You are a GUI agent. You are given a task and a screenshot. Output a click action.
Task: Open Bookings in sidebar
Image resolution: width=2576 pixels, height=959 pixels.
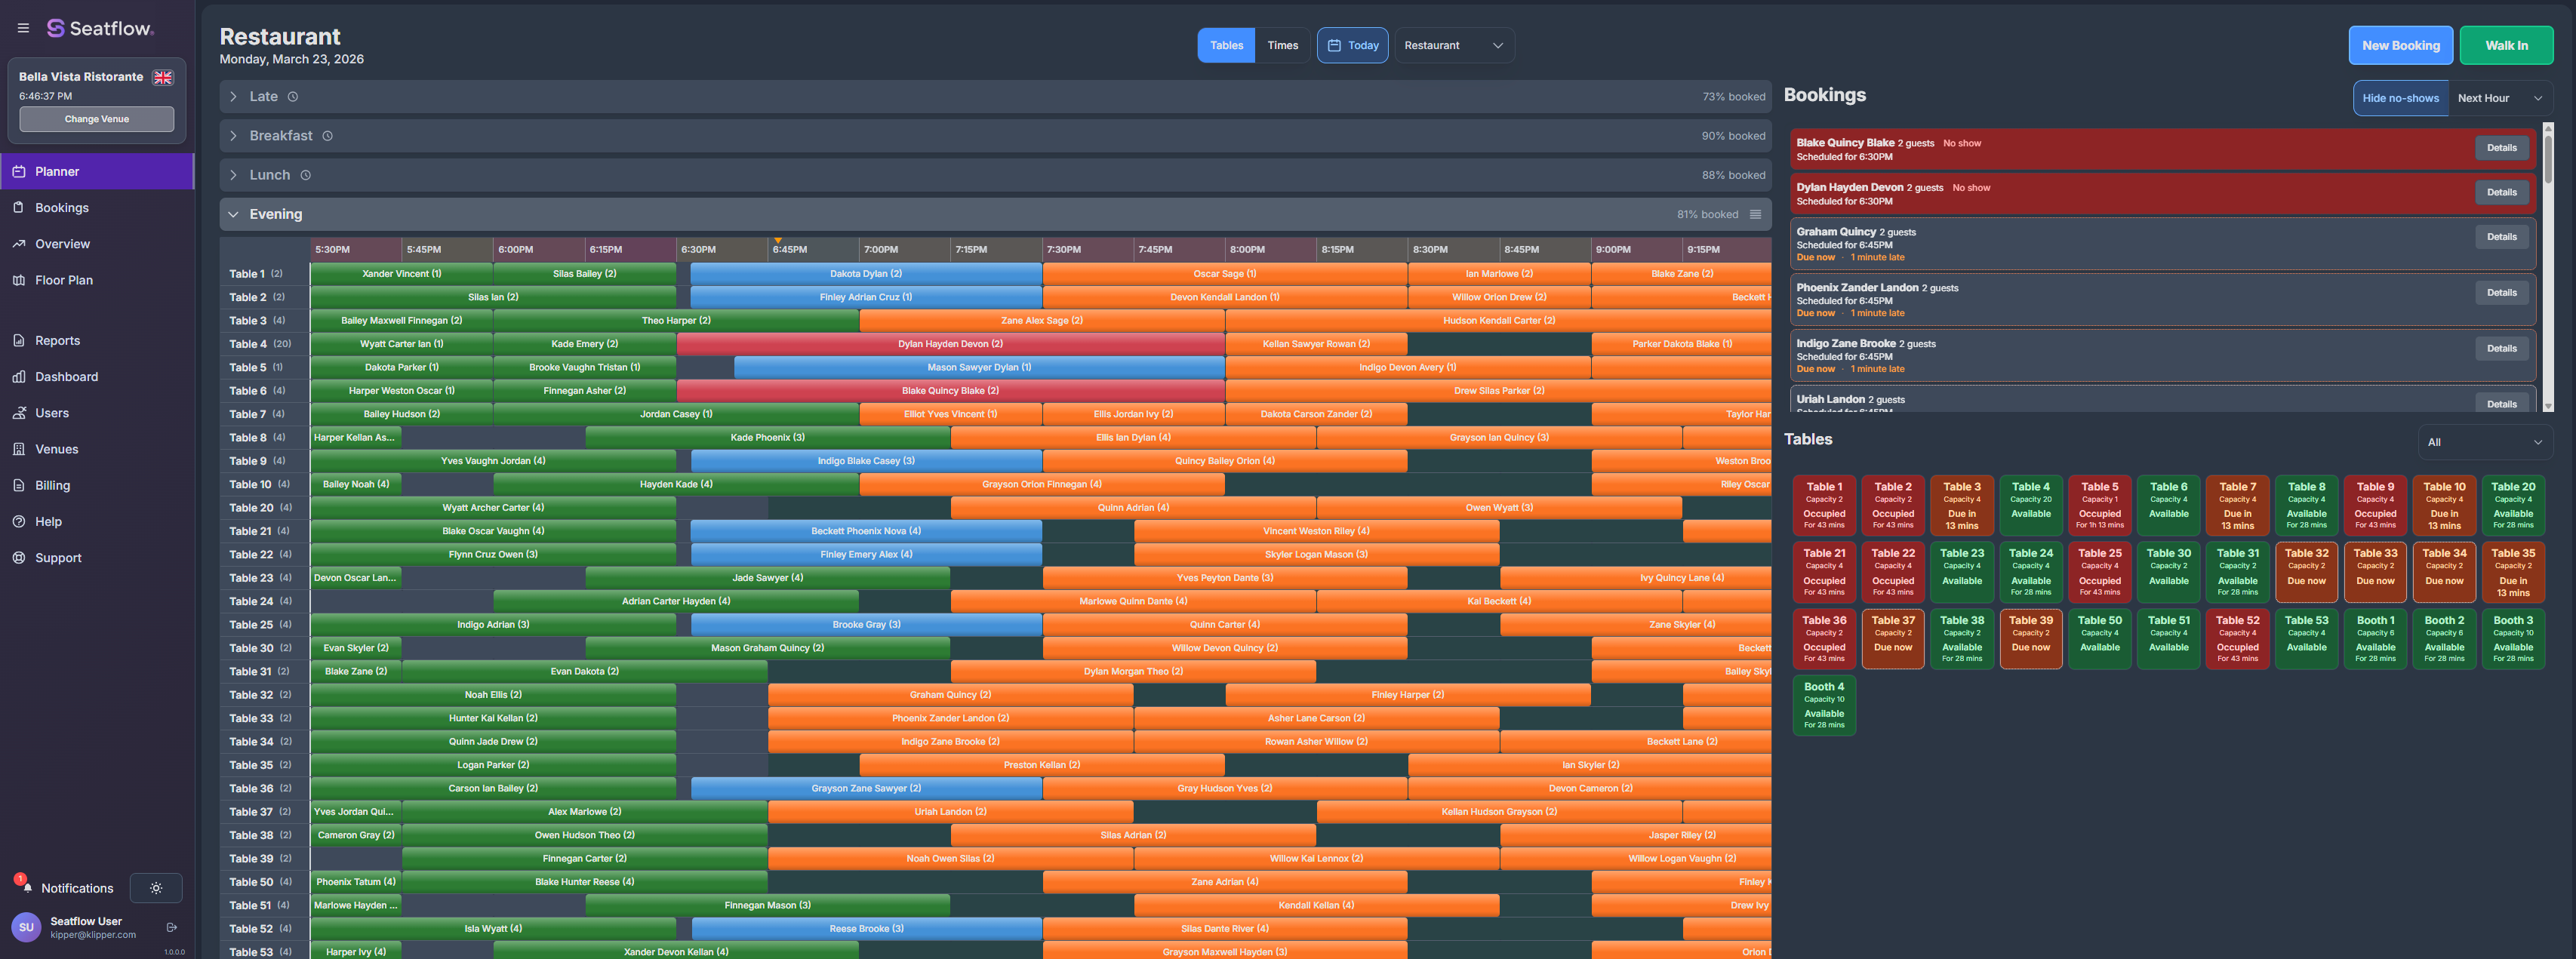(x=97, y=207)
